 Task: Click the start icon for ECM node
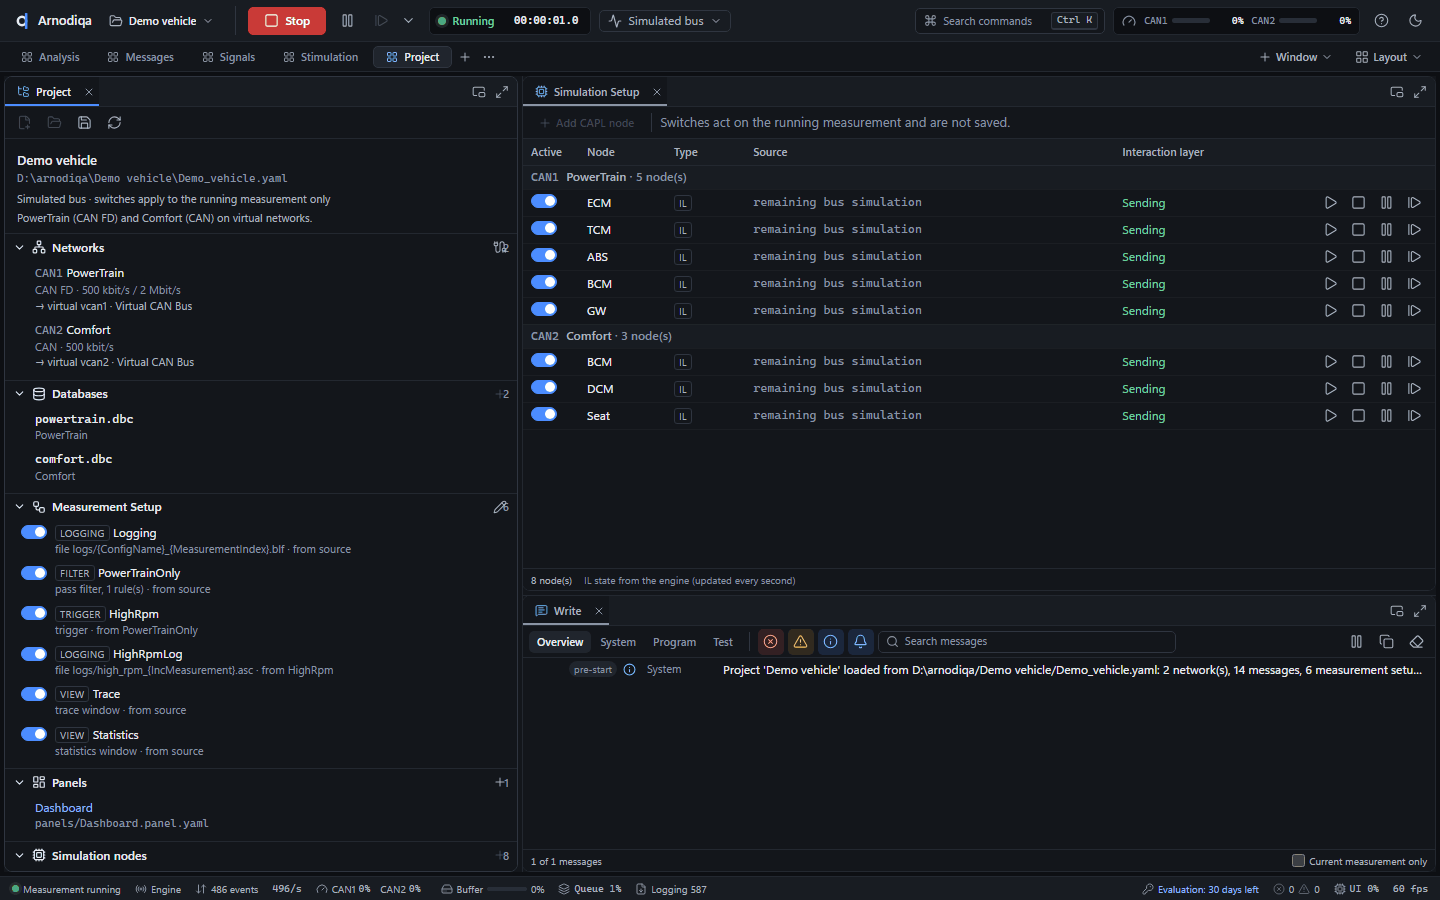click(1330, 203)
